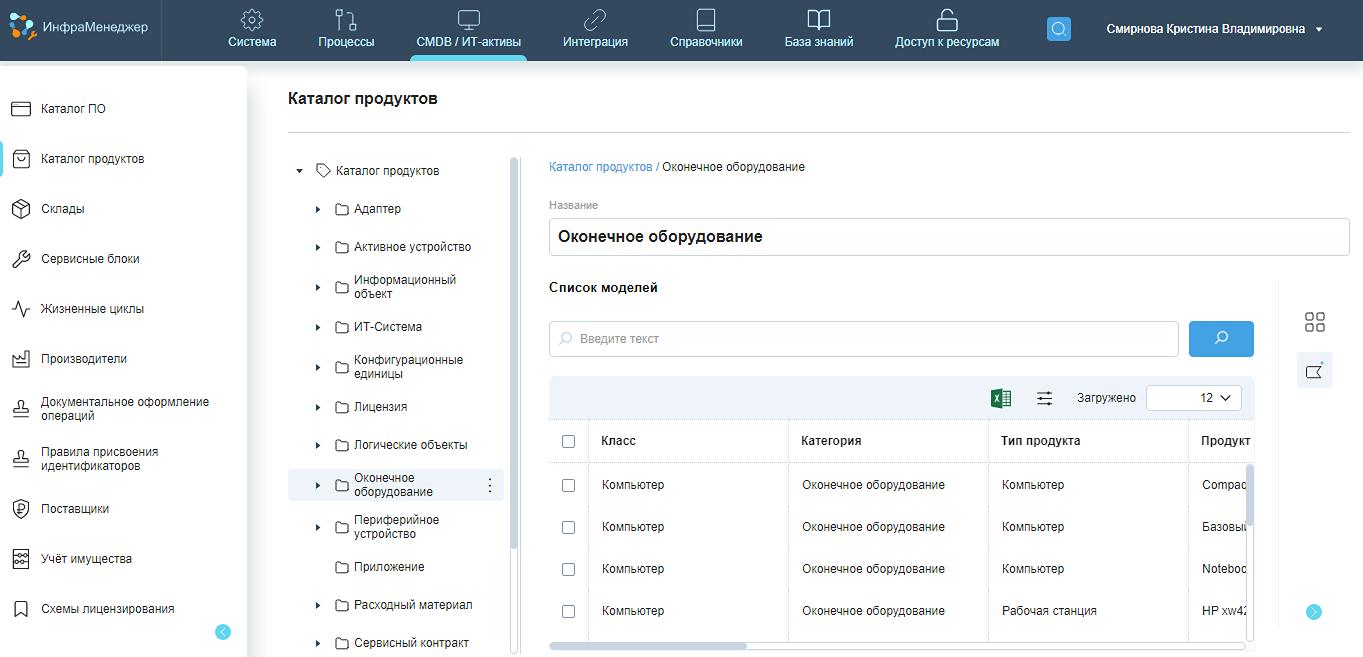Tick the checkbox of the Рабочая станция row
Viewport: 1363px width, 657px height.
point(568,611)
